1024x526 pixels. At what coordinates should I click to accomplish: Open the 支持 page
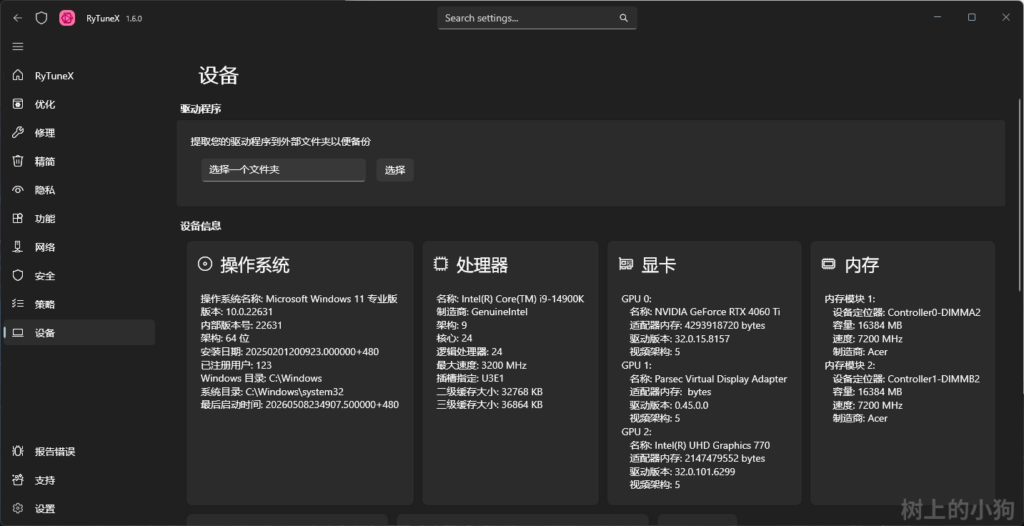click(79, 480)
